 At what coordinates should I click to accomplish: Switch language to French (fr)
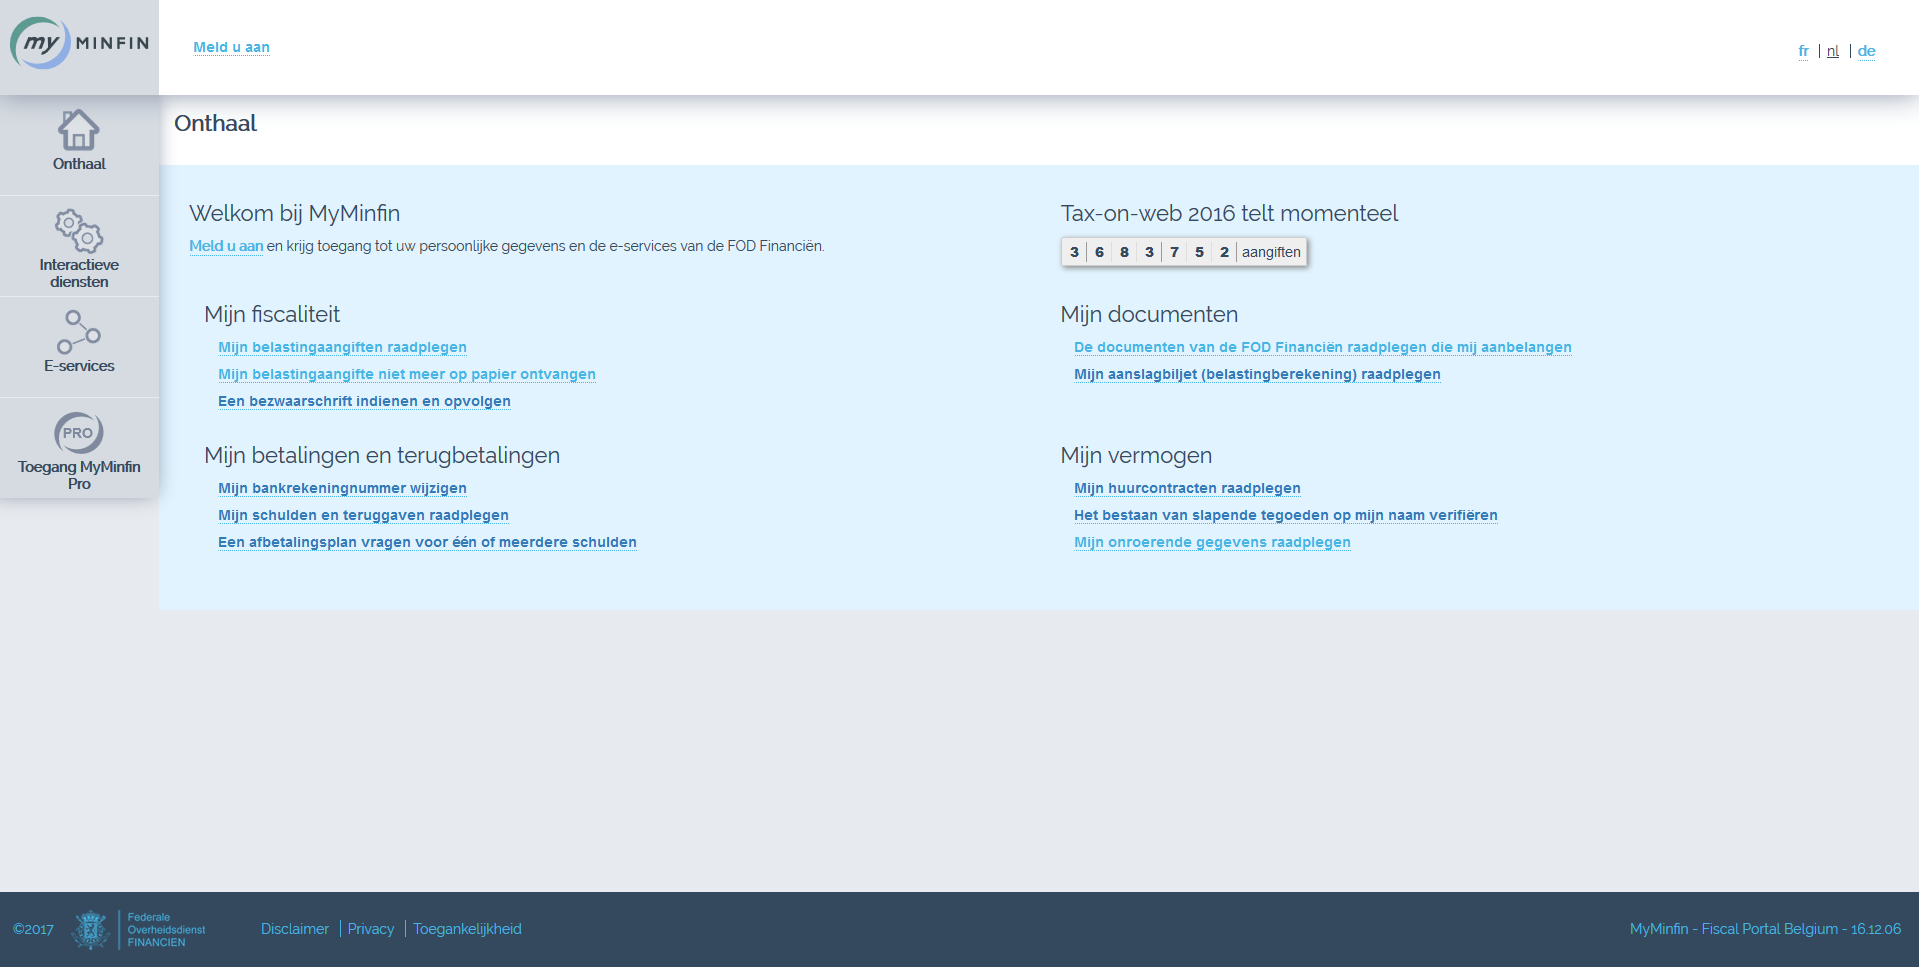(1803, 51)
